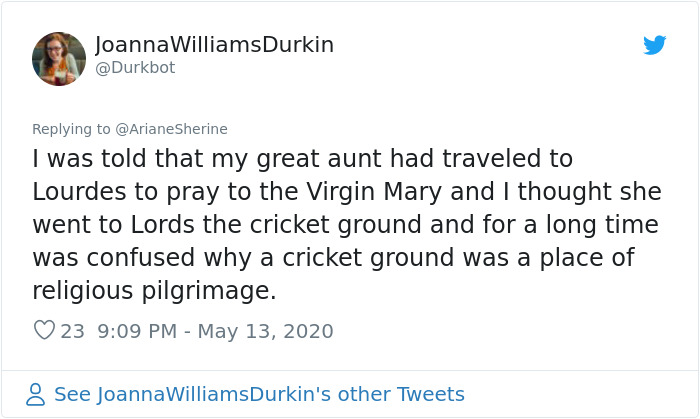Screen dimensions: 700x419
Task: Click the person icon beside other Tweets
Action: tap(36, 394)
